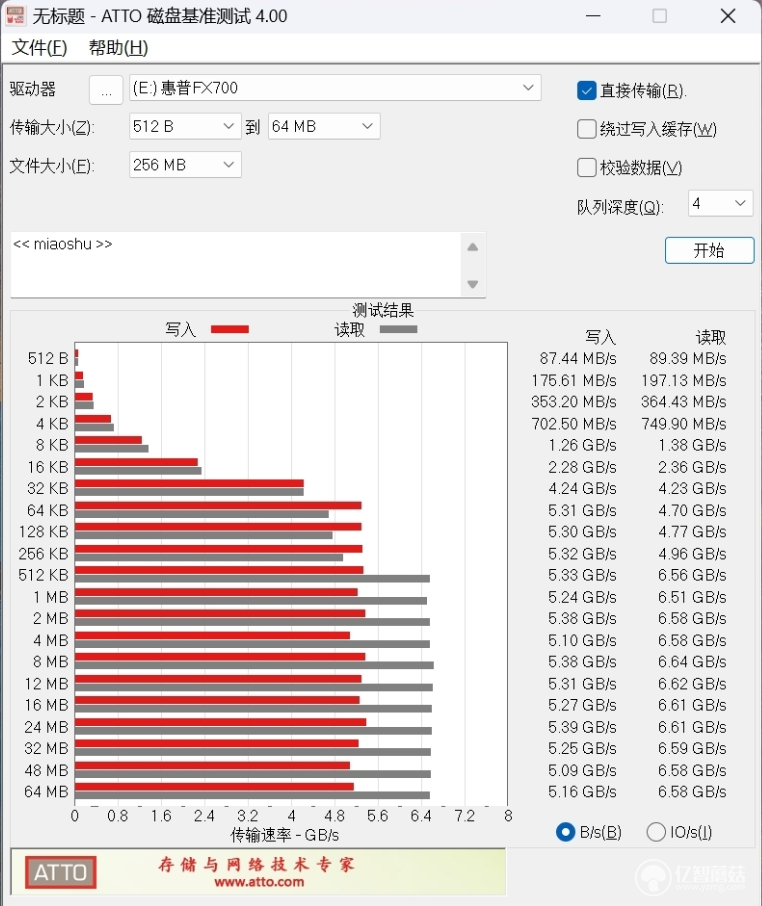Click the 5.39 GB/s write value
The height and width of the screenshot is (906, 762).
pyautogui.click(x=582, y=727)
